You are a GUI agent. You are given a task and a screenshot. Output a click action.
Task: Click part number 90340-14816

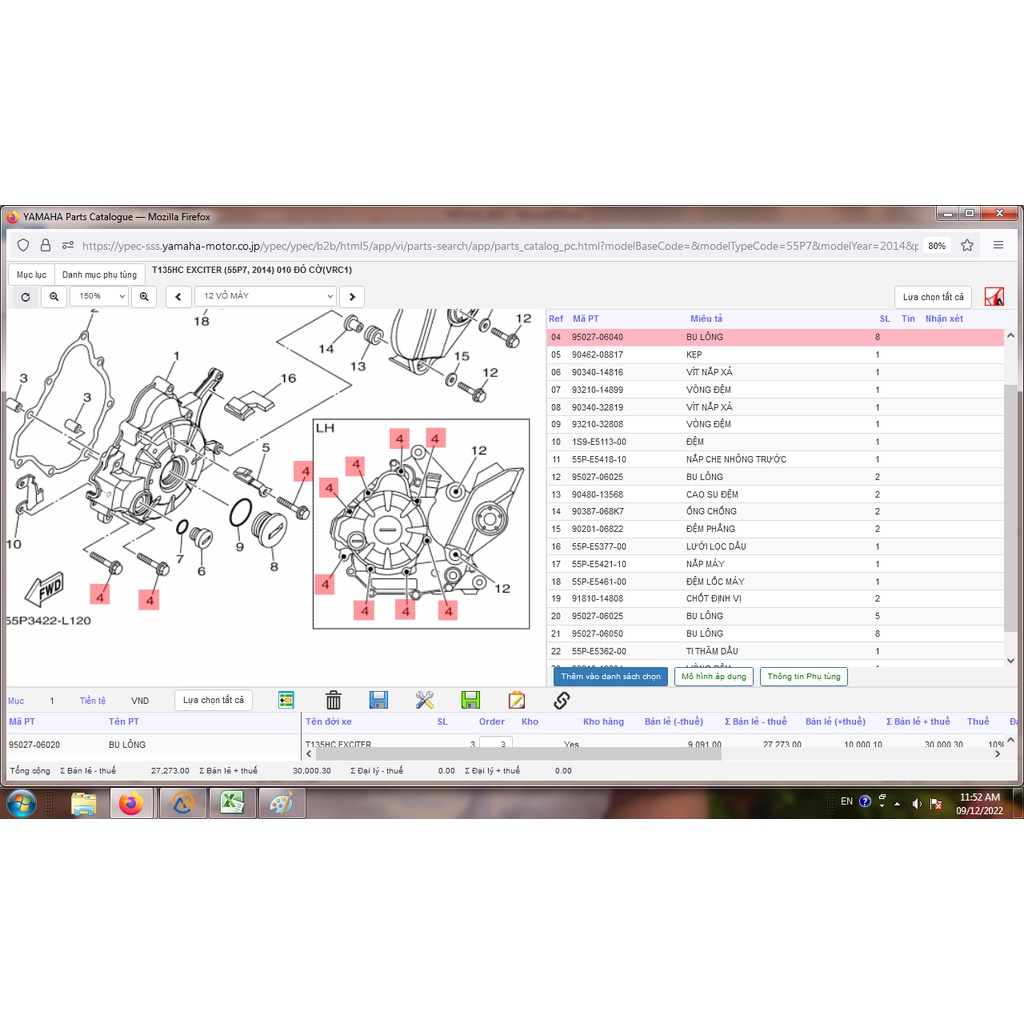coord(597,372)
